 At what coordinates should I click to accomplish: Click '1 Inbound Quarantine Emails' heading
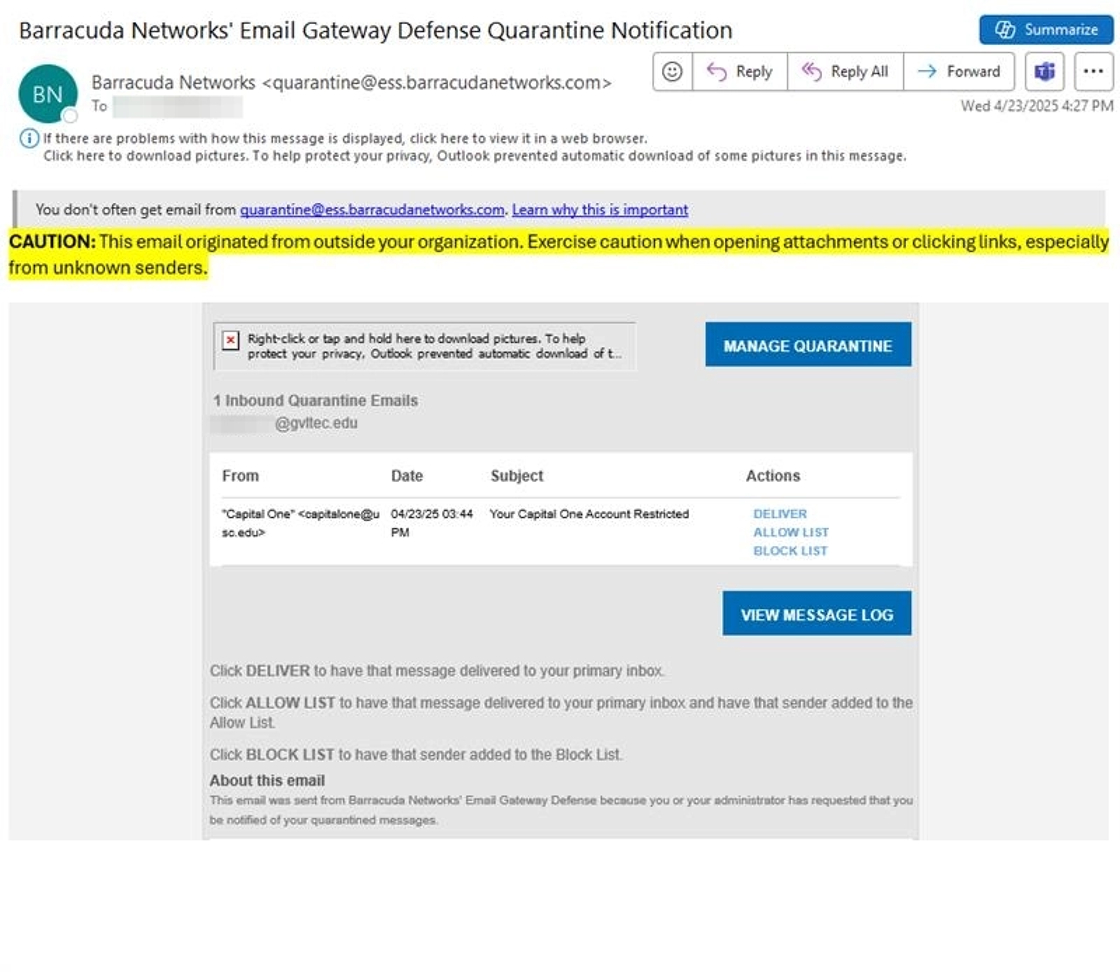(x=316, y=401)
